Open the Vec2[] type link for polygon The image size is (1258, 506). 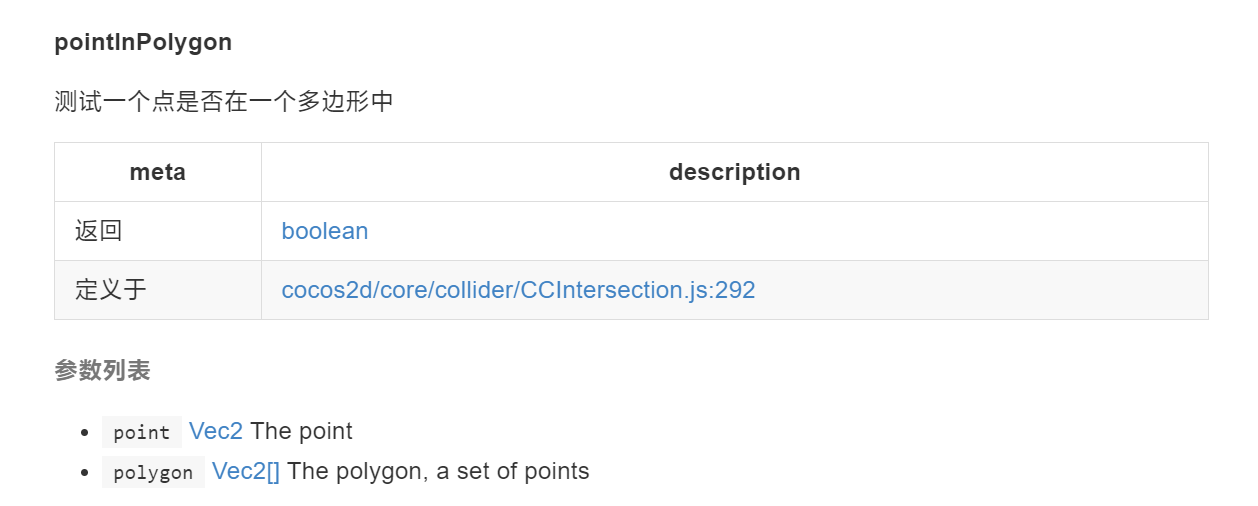click(x=246, y=471)
